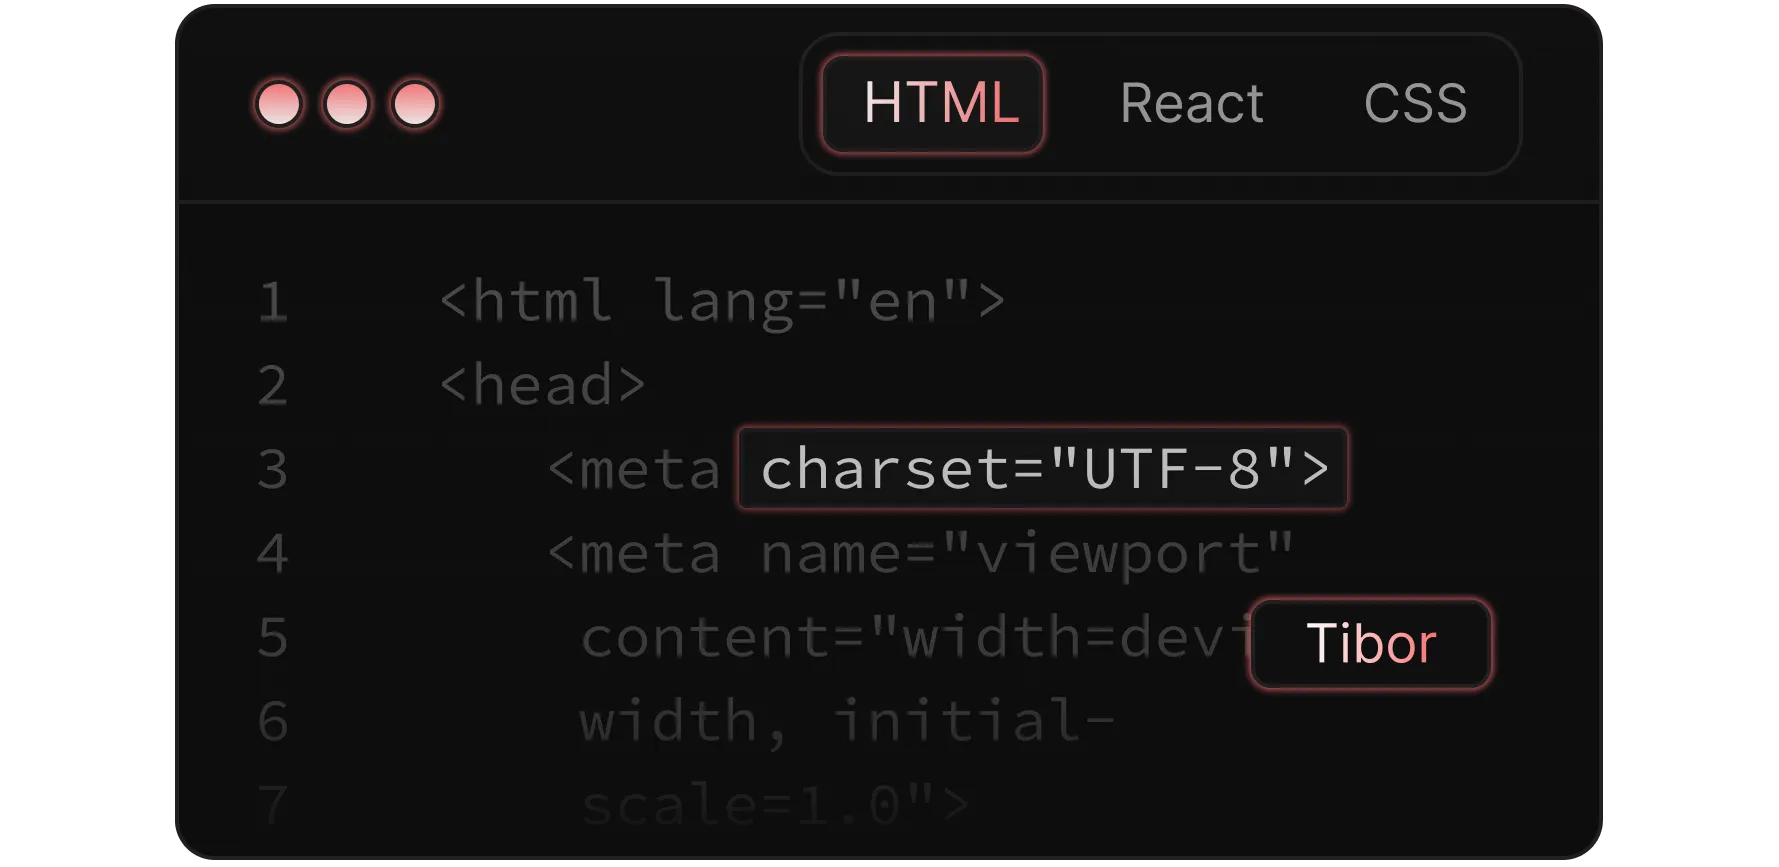Image resolution: width=1779 pixels, height=867 pixels.
Task: Click line number 2 in gutter
Action: [x=273, y=386]
